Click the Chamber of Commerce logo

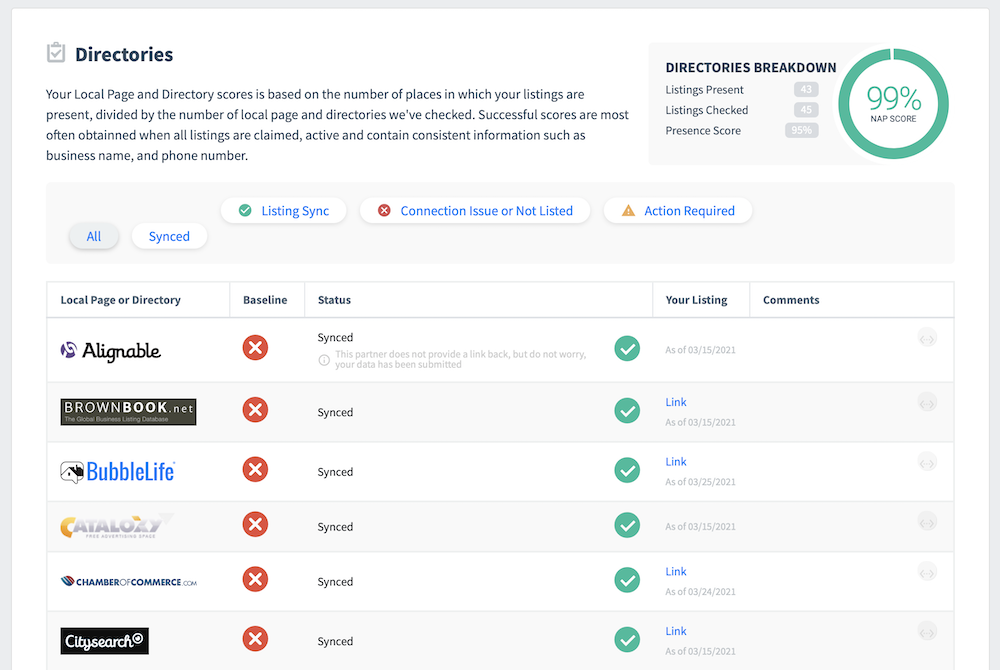129,581
